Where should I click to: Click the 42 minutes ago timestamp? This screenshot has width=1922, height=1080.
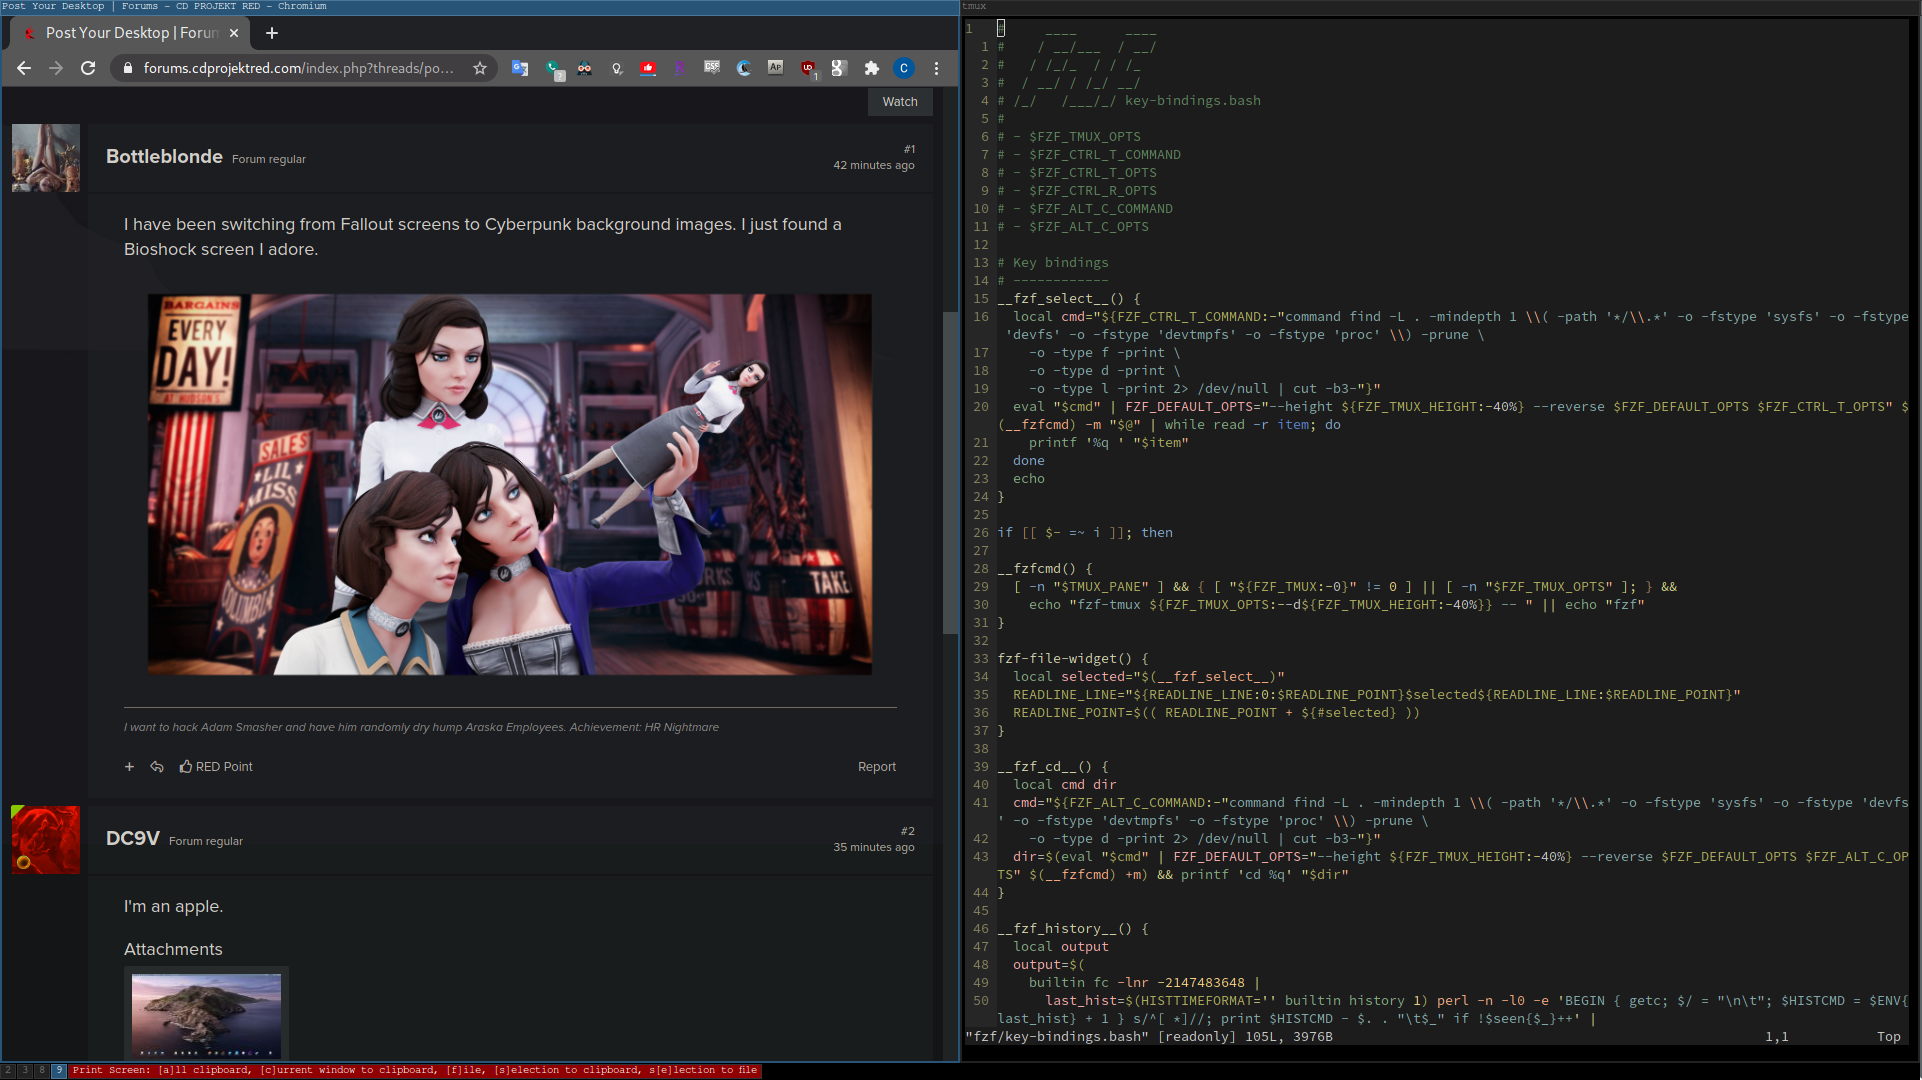pos(874,166)
